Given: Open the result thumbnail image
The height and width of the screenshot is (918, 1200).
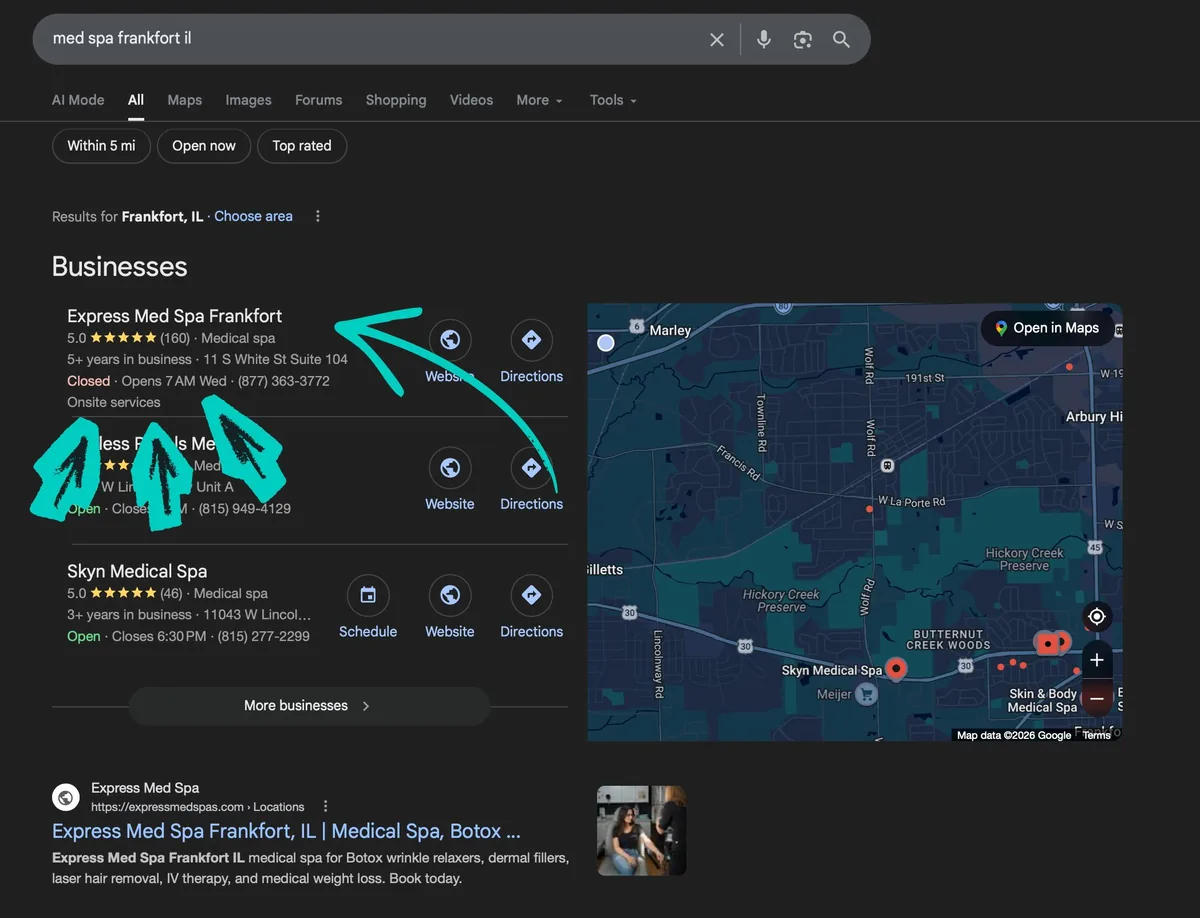Looking at the screenshot, I should [x=642, y=830].
